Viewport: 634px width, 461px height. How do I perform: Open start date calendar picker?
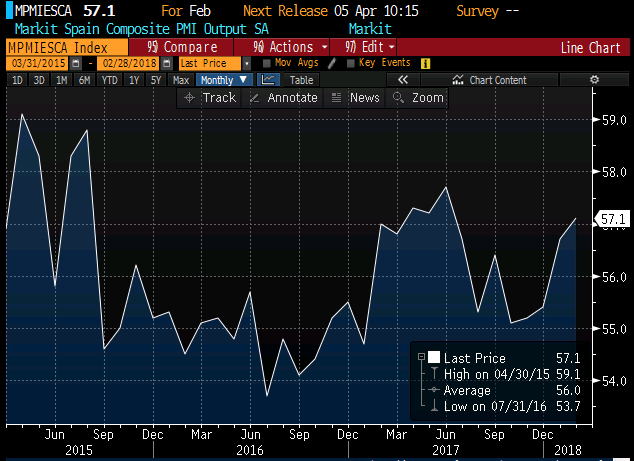click(75, 63)
